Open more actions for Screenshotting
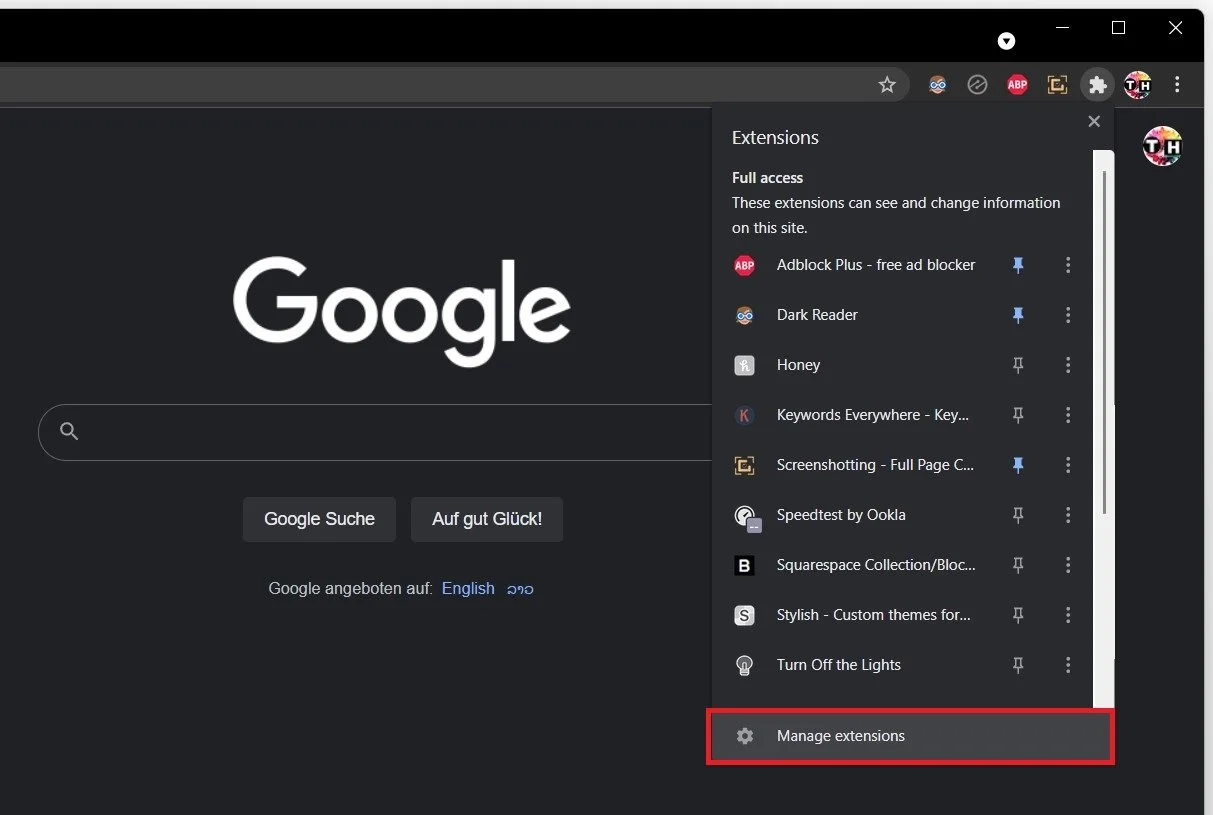This screenshot has width=1213, height=815. 1068,465
